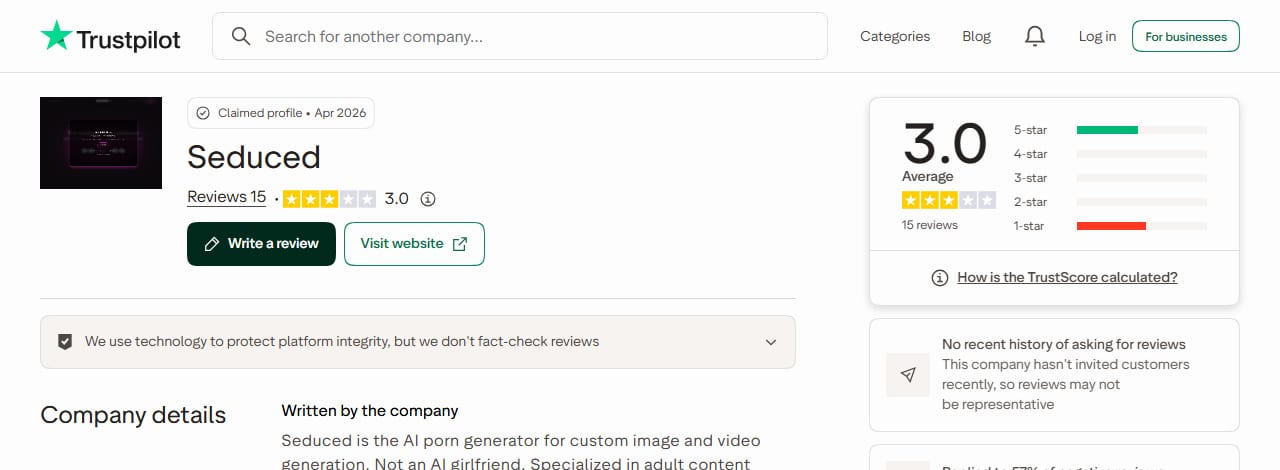This screenshot has height=470, width=1280.
Task: Click the large 3.0 score number
Action: tap(945, 143)
